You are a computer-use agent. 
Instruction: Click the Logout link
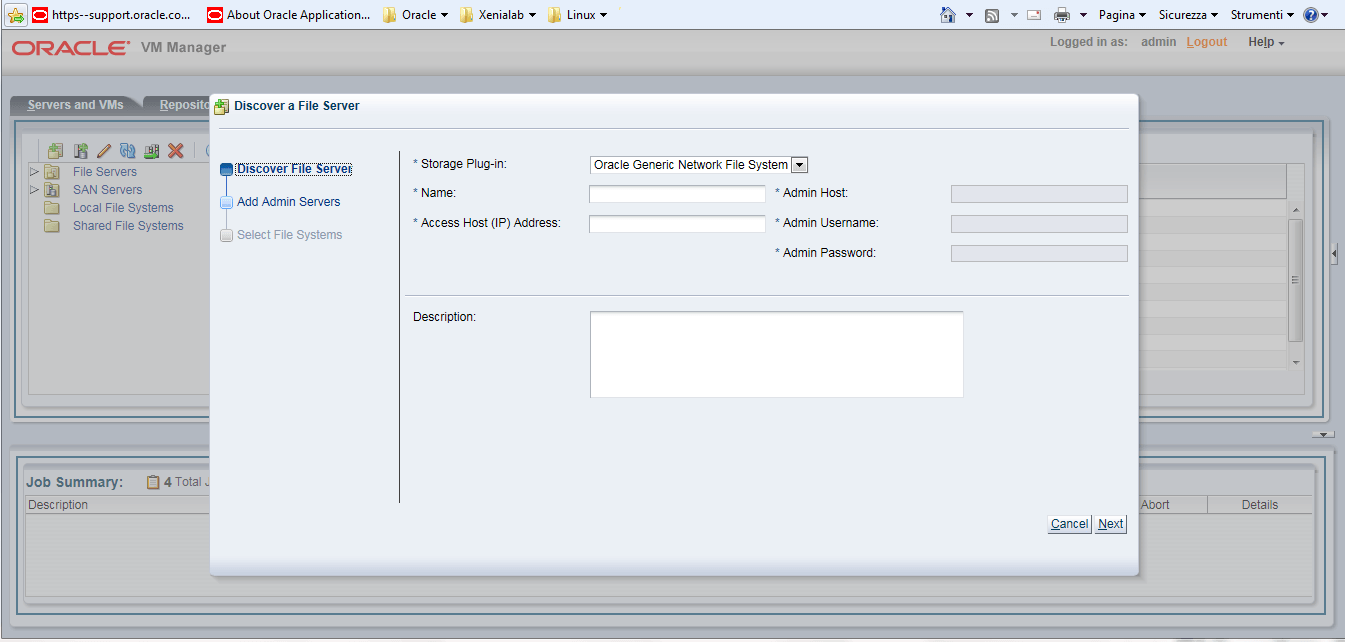point(1207,42)
